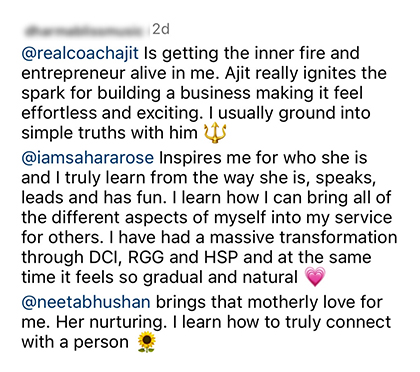
Task: Open the @realcoachajit profile mention
Action: pyautogui.click(x=80, y=53)
